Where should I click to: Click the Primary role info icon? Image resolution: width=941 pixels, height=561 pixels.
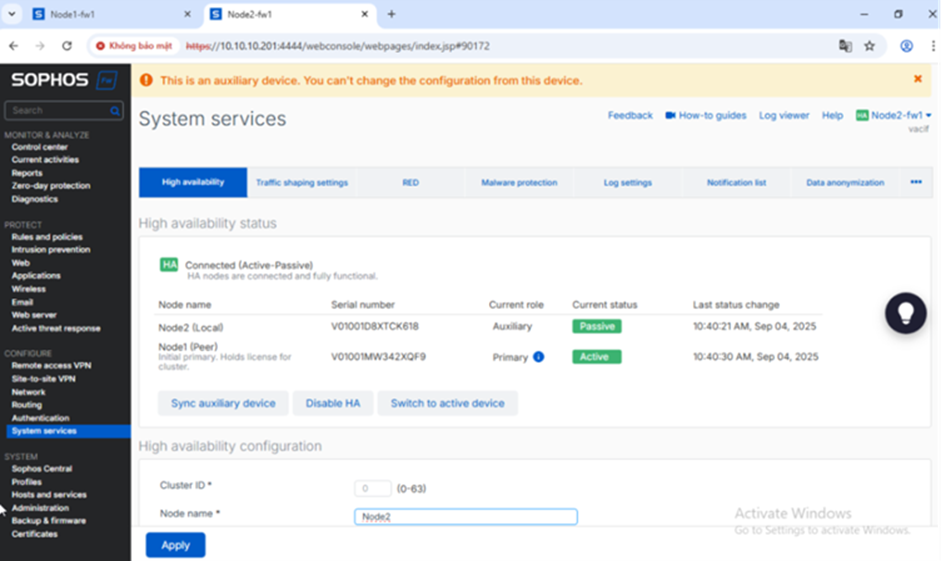pyautogui.click(x=538, y=357)
